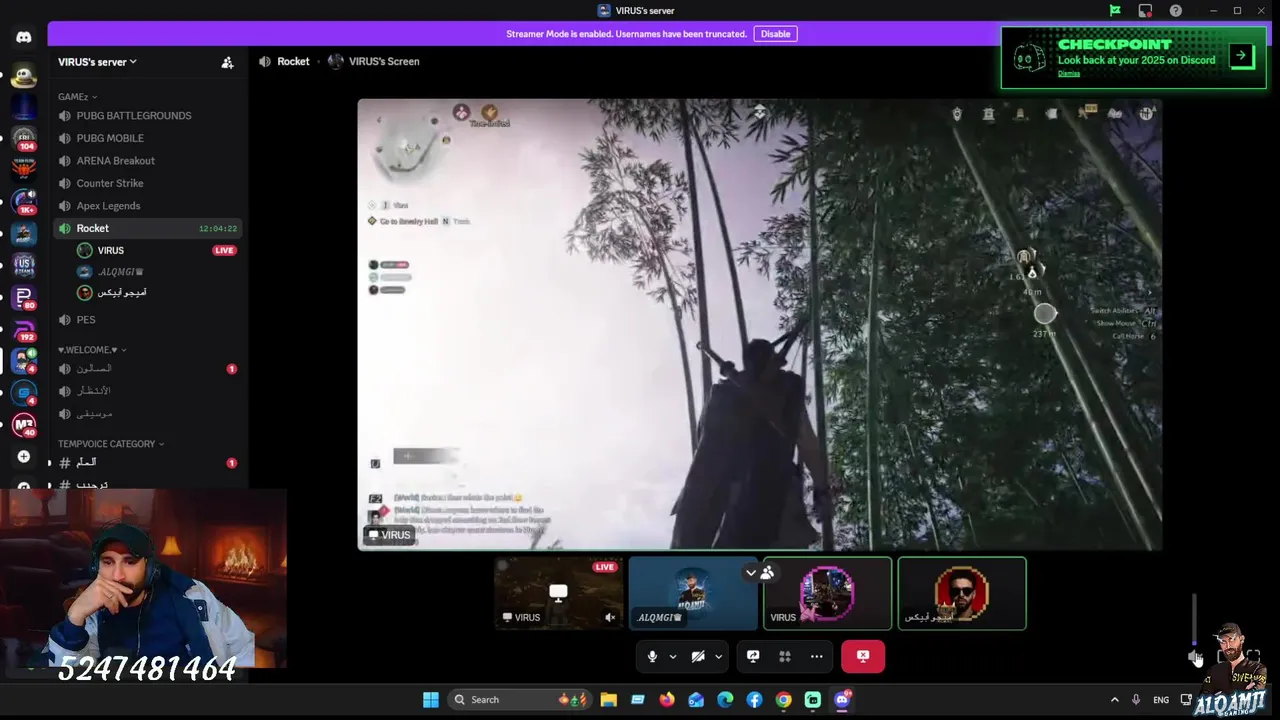Click the 12:04:22 call timer
Screen dimensions: 1280x720
(217, 229)
